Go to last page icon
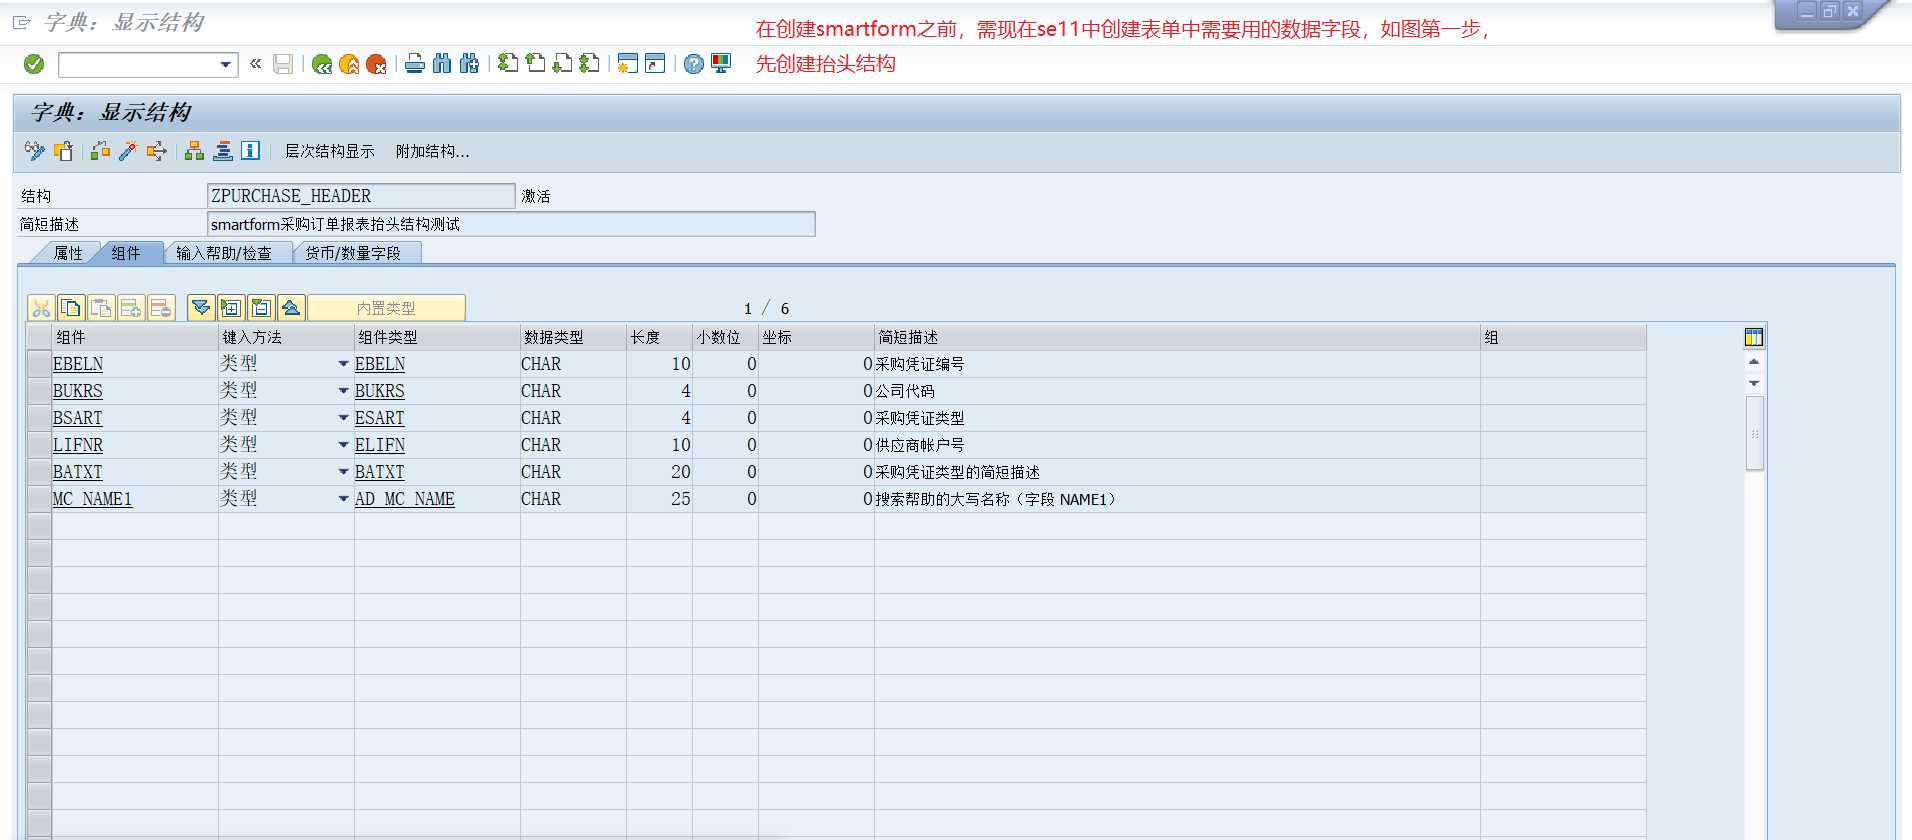 point(590,64)
